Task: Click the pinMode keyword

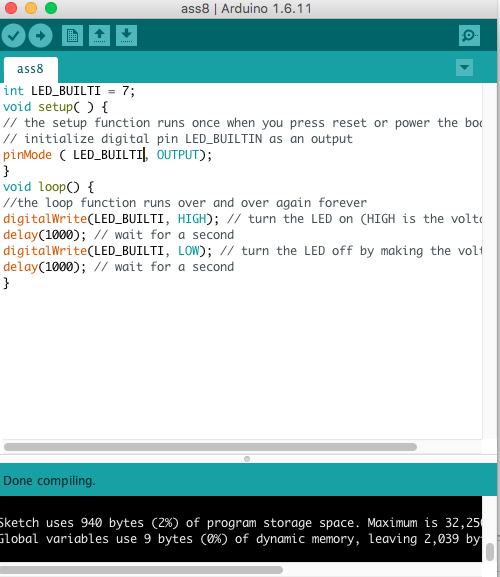Action: tap(28, 155)
